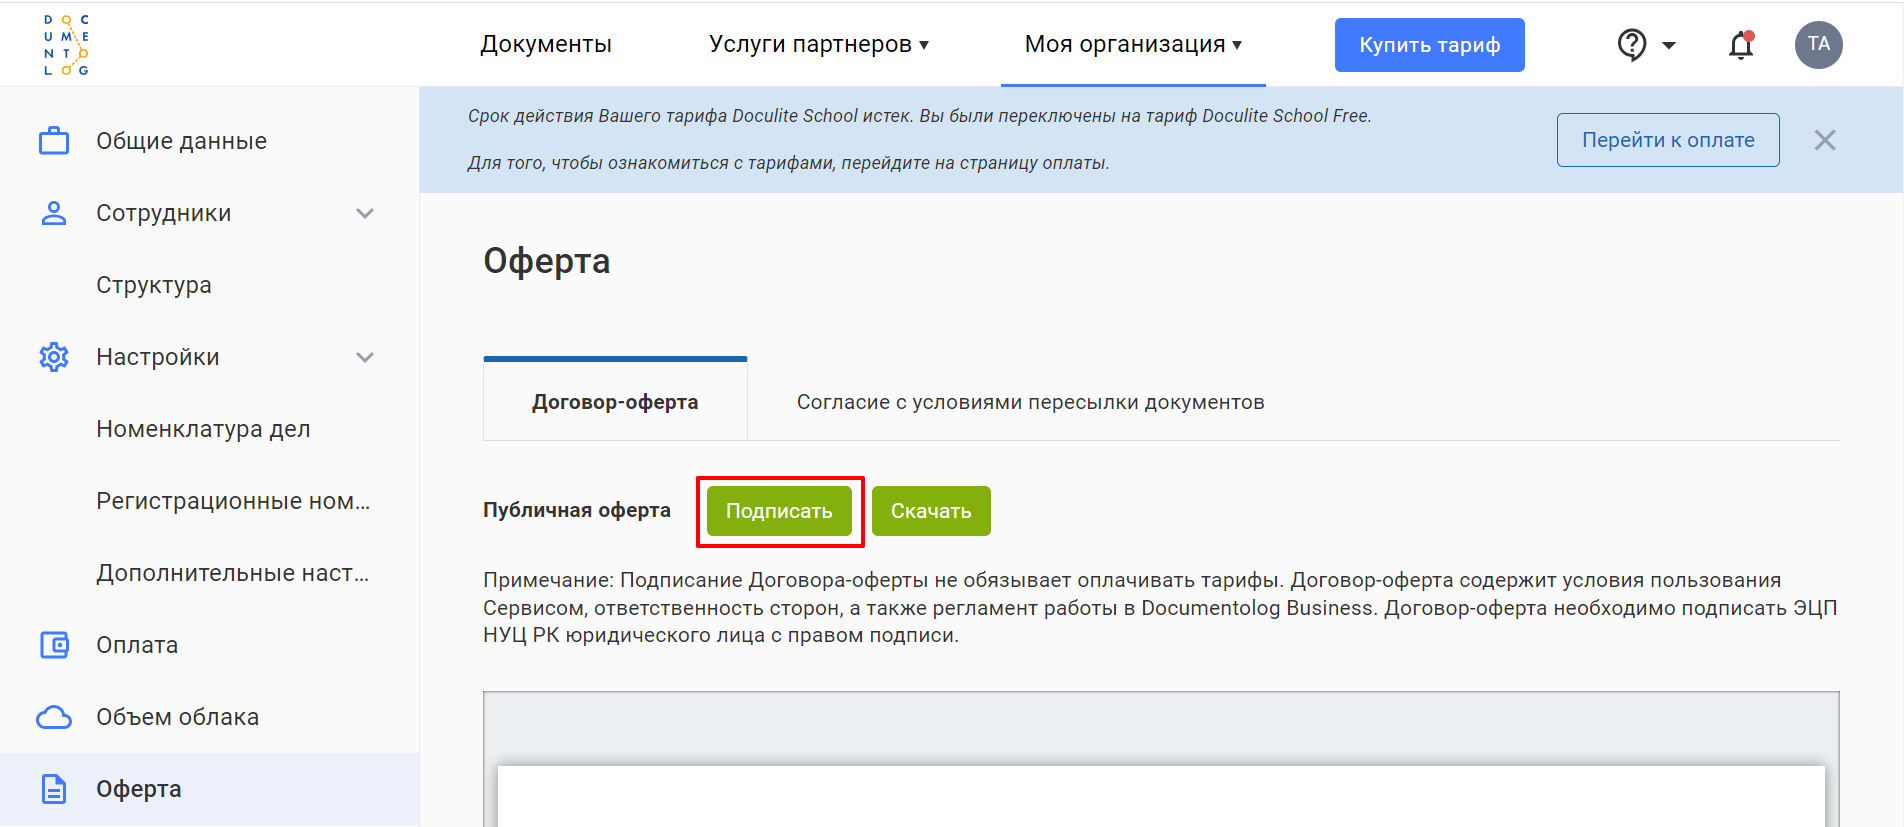Open the Документы menu item
Image resolution: width=1904 pixels, height=827 pixels.
545,45
